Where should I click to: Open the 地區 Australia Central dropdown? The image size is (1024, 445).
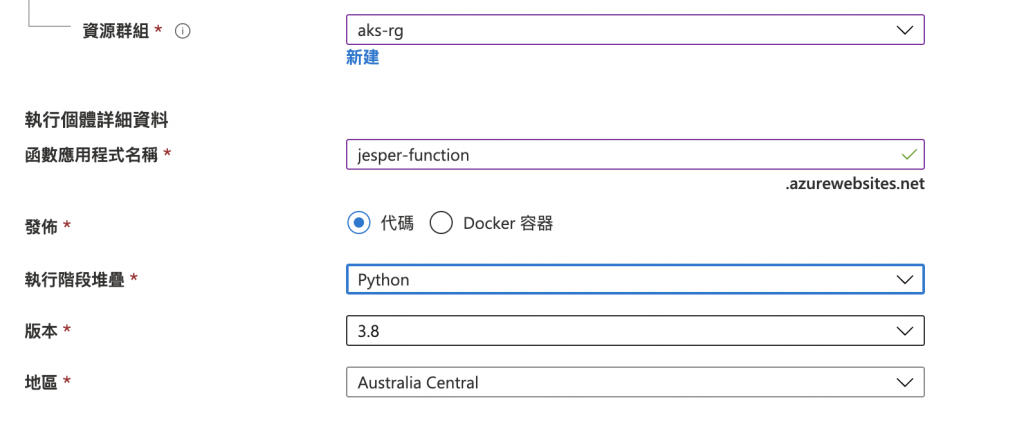coord(620,383)
